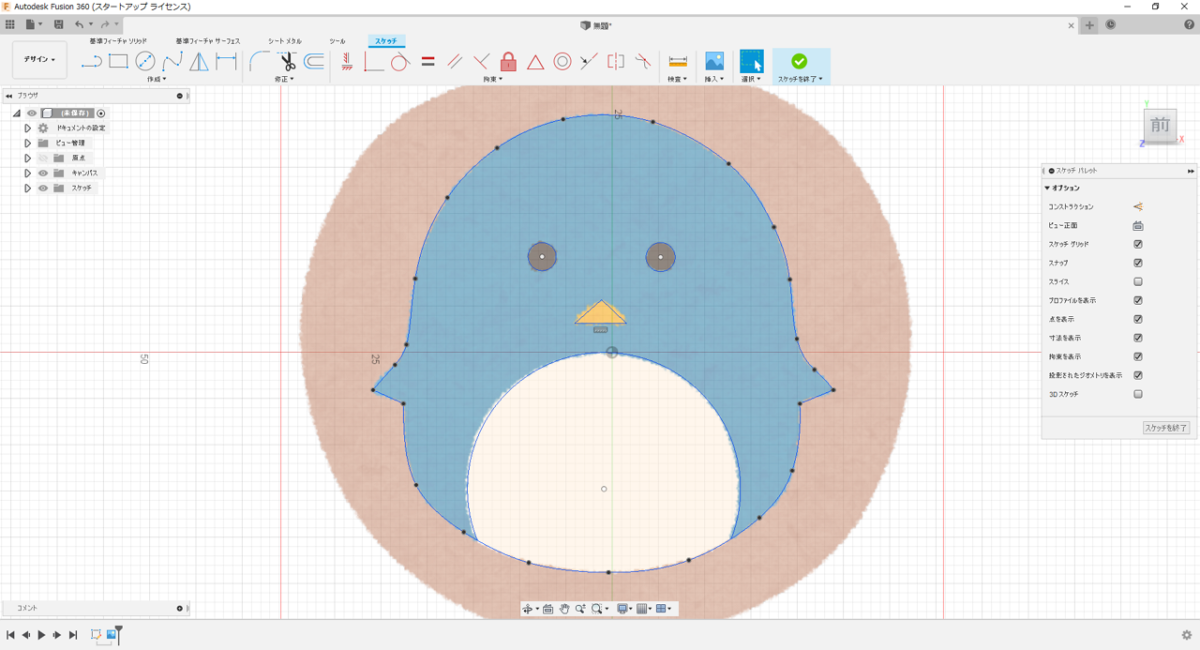The height and width of the screenshot is (650, 1200).
Task: Click the Look At (ビュー正面) icon
Action: pyautogui.click(x=1138, y=225)
